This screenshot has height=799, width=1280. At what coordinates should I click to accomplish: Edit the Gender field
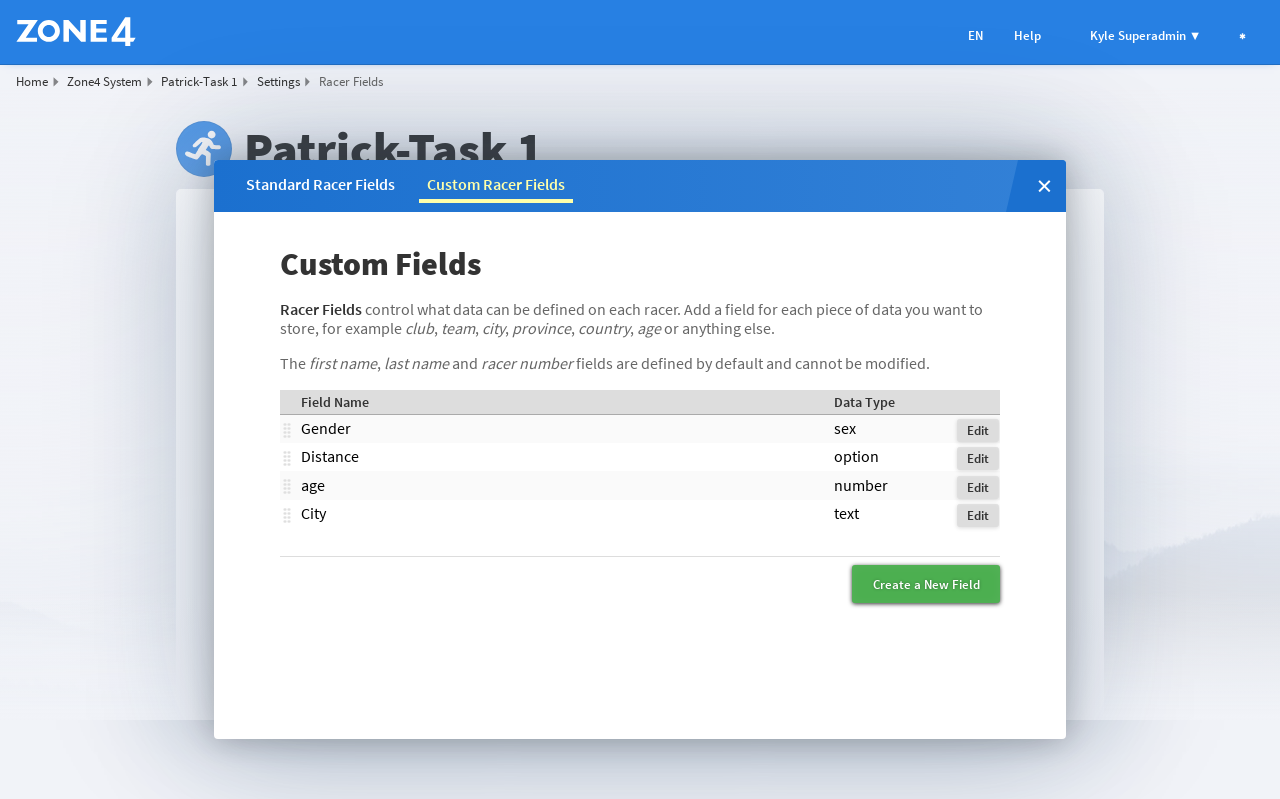977,430
